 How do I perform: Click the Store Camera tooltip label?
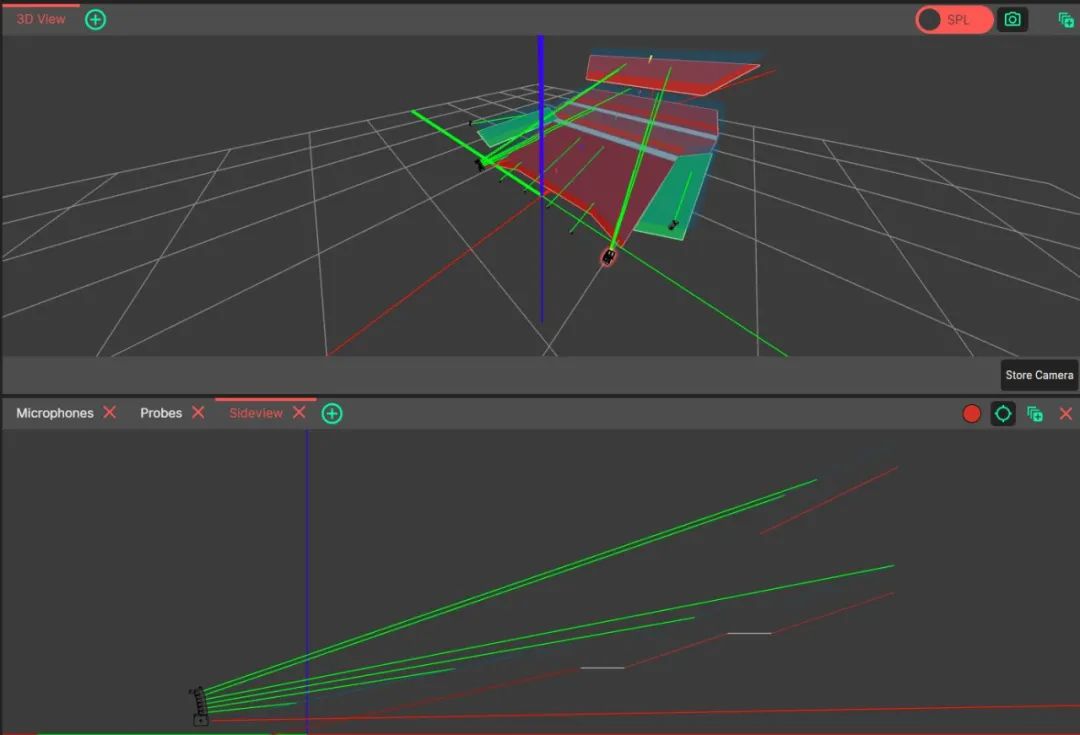1039,375
